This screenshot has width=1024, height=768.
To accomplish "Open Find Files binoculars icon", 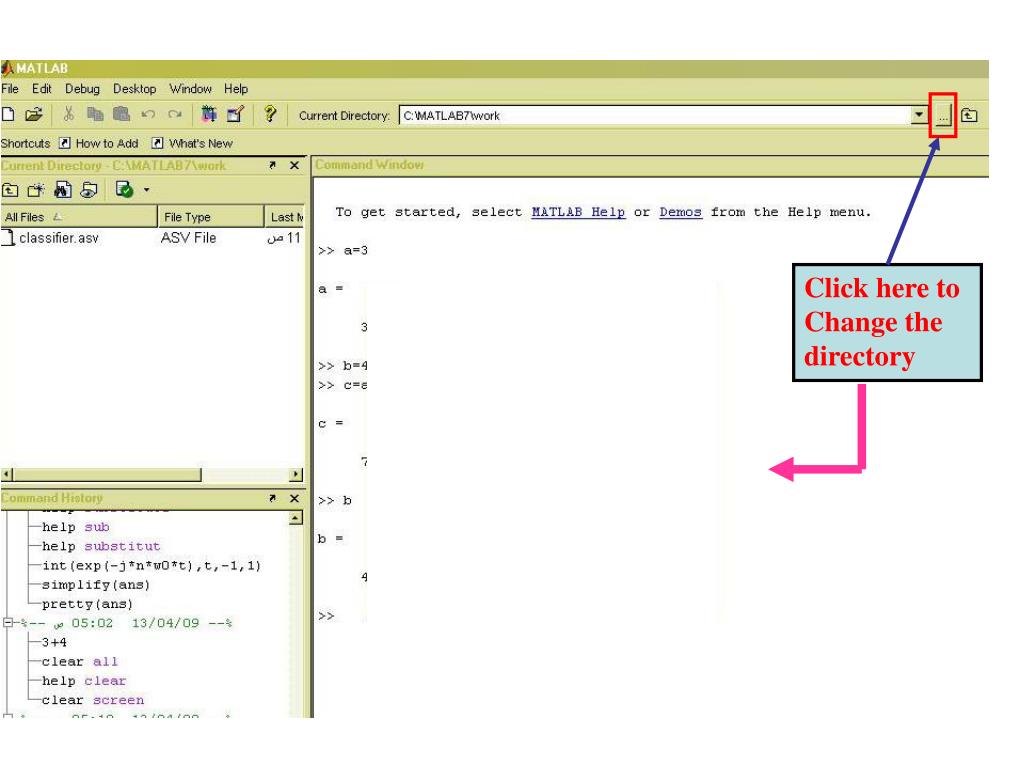I will pyautogui.click(x=63, y=190).
